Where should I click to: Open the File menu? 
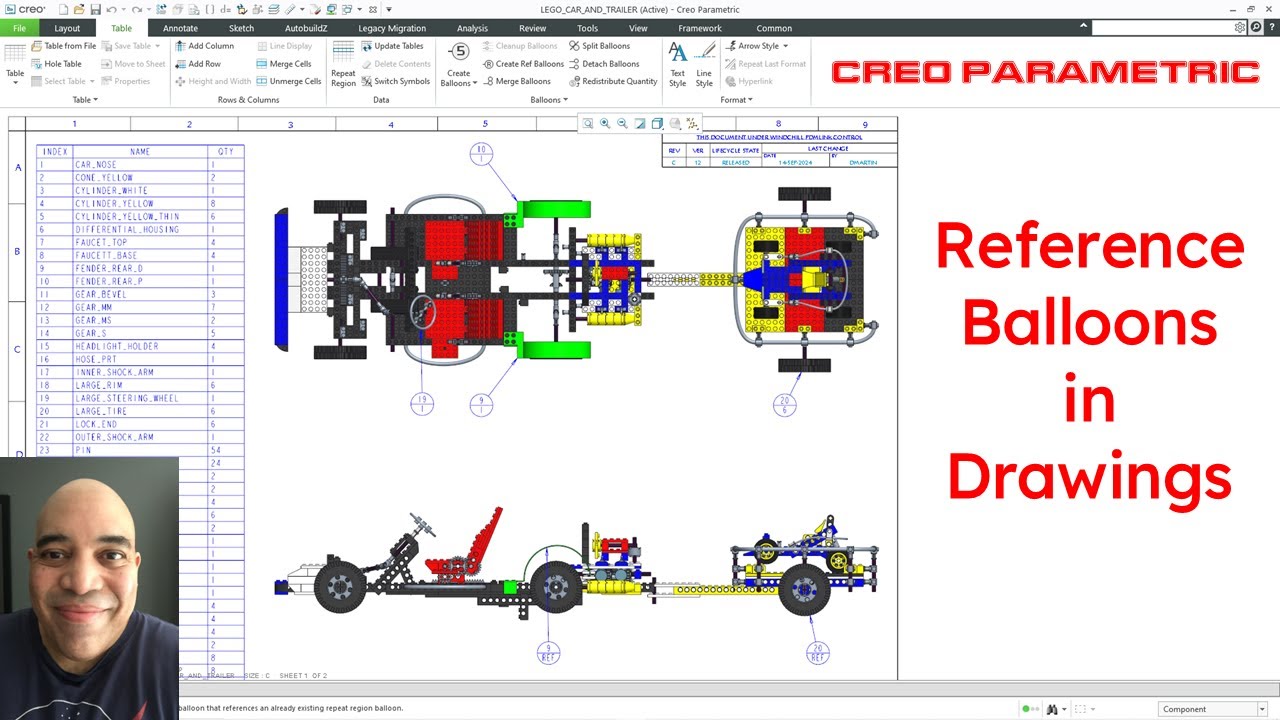pyautogui.click(x=19, y=28)
